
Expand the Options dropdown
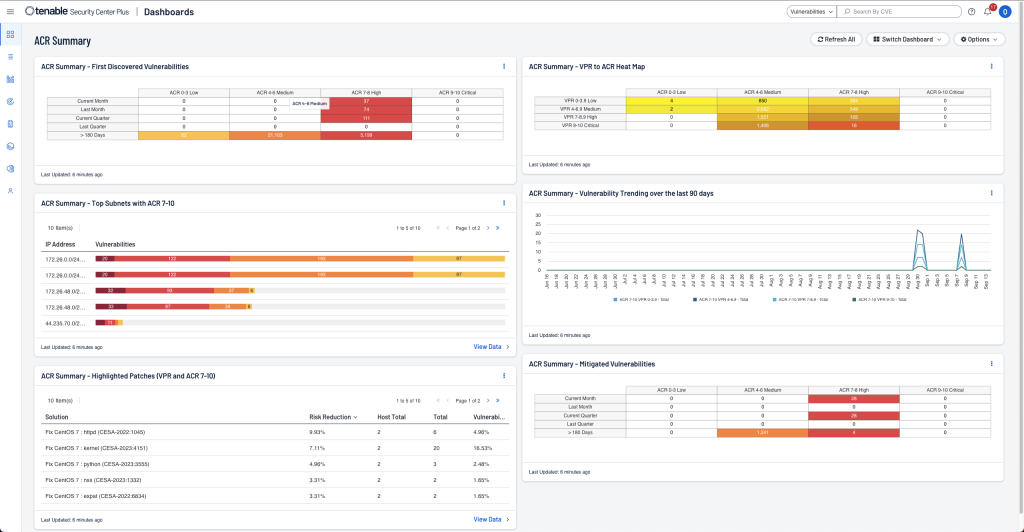pyautogui.click(x=979, y=39)
